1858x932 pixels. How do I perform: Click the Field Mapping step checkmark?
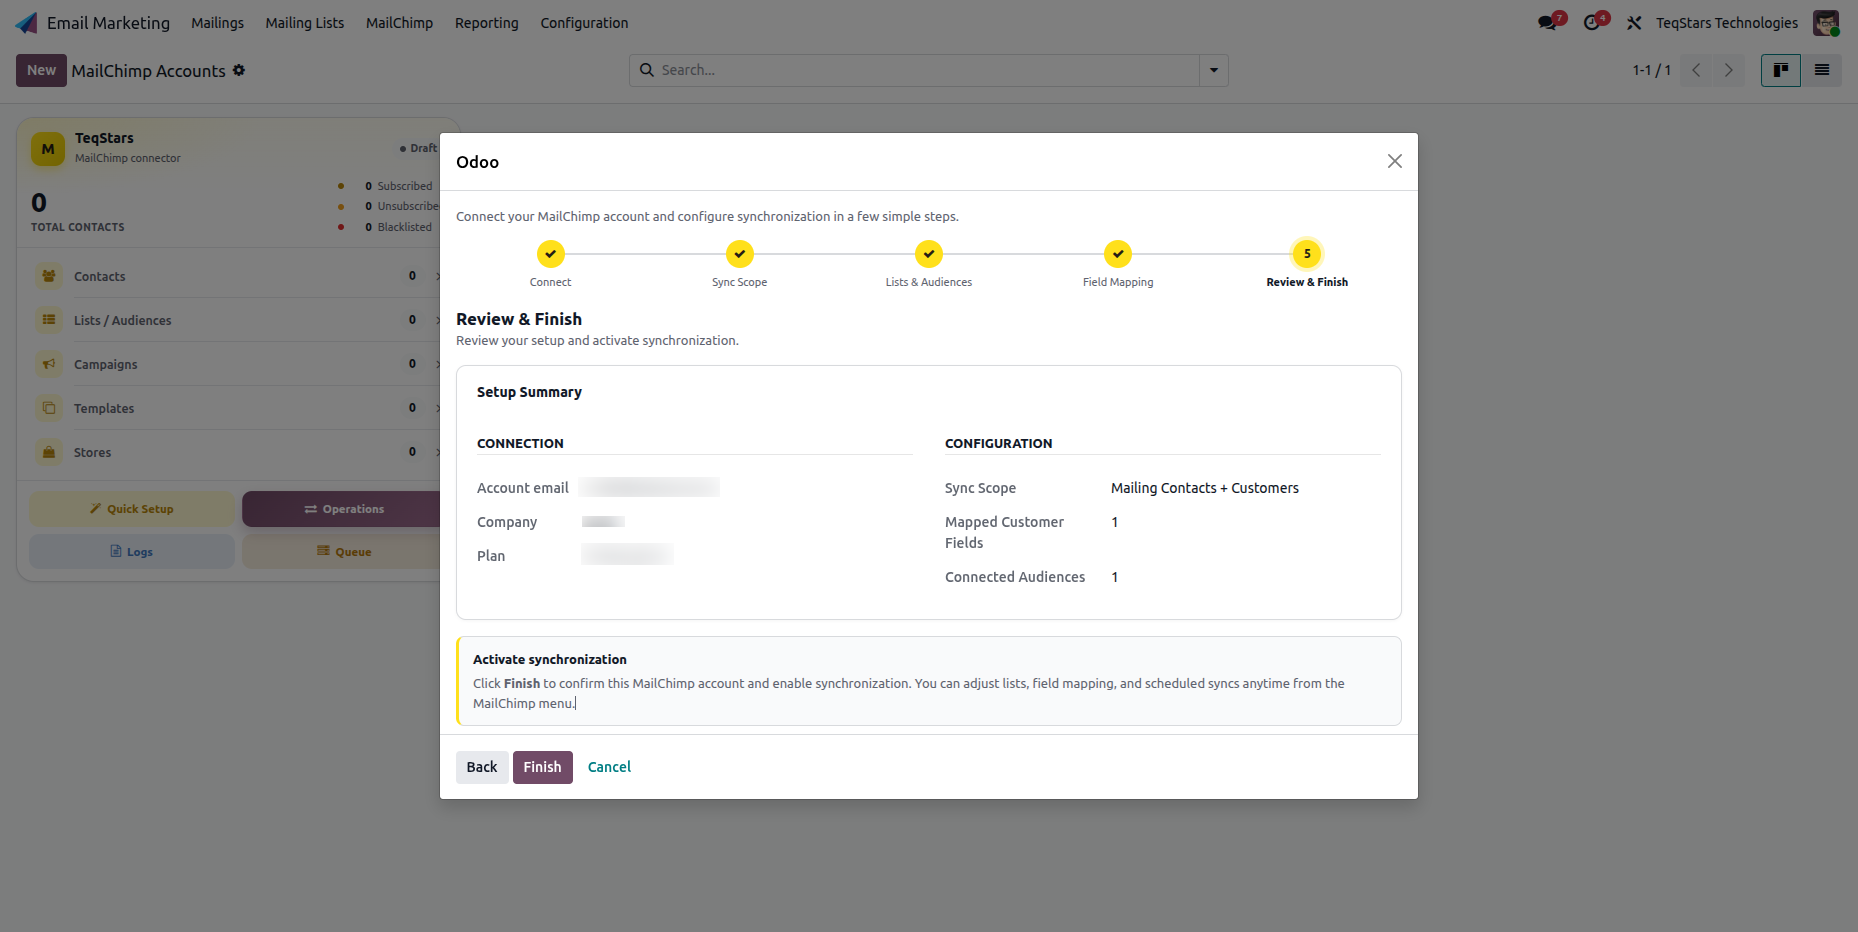coord(1118,254)
